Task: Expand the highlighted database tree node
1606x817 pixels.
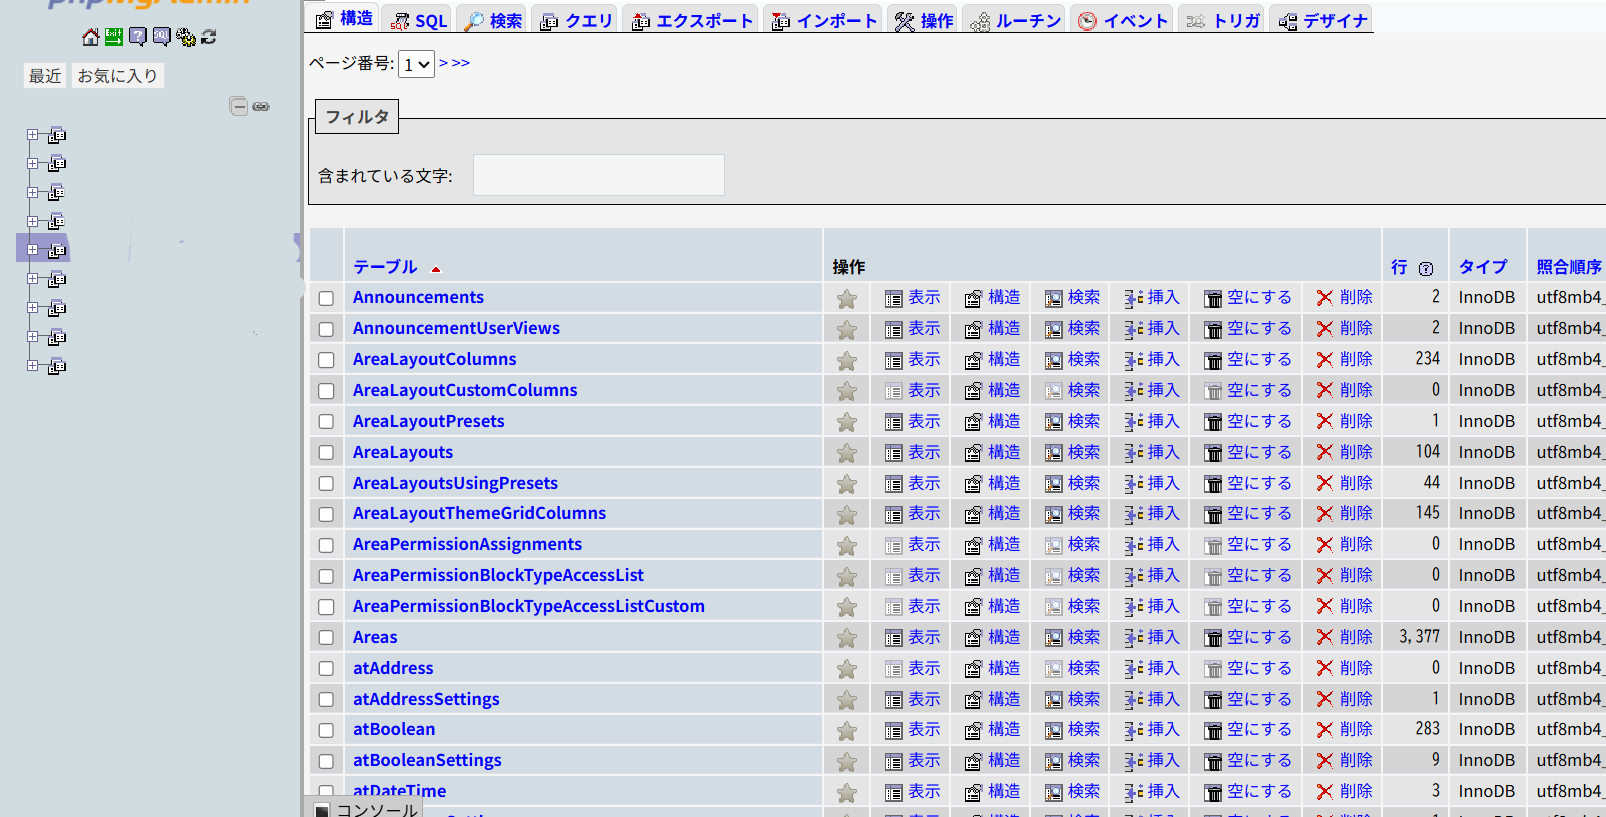Action: click(x=33, y=250)
